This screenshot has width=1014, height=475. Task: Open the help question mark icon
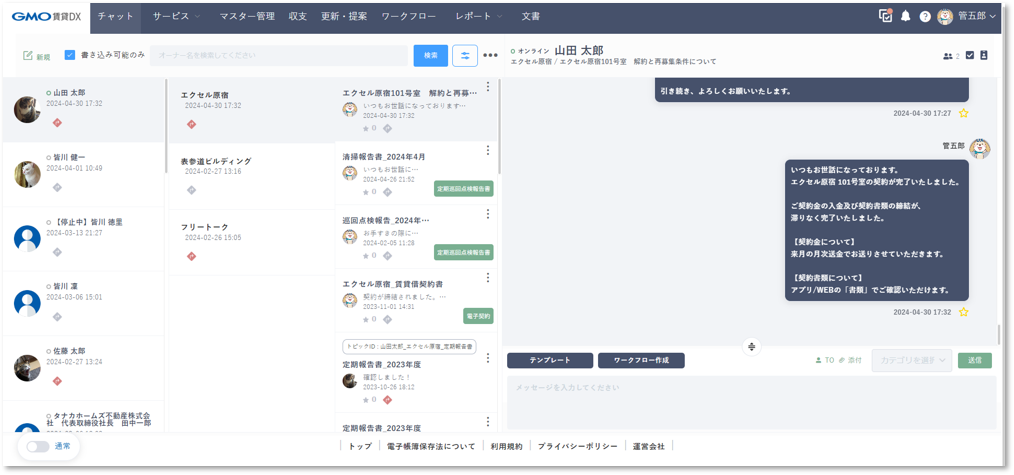[x=925, y=17]
